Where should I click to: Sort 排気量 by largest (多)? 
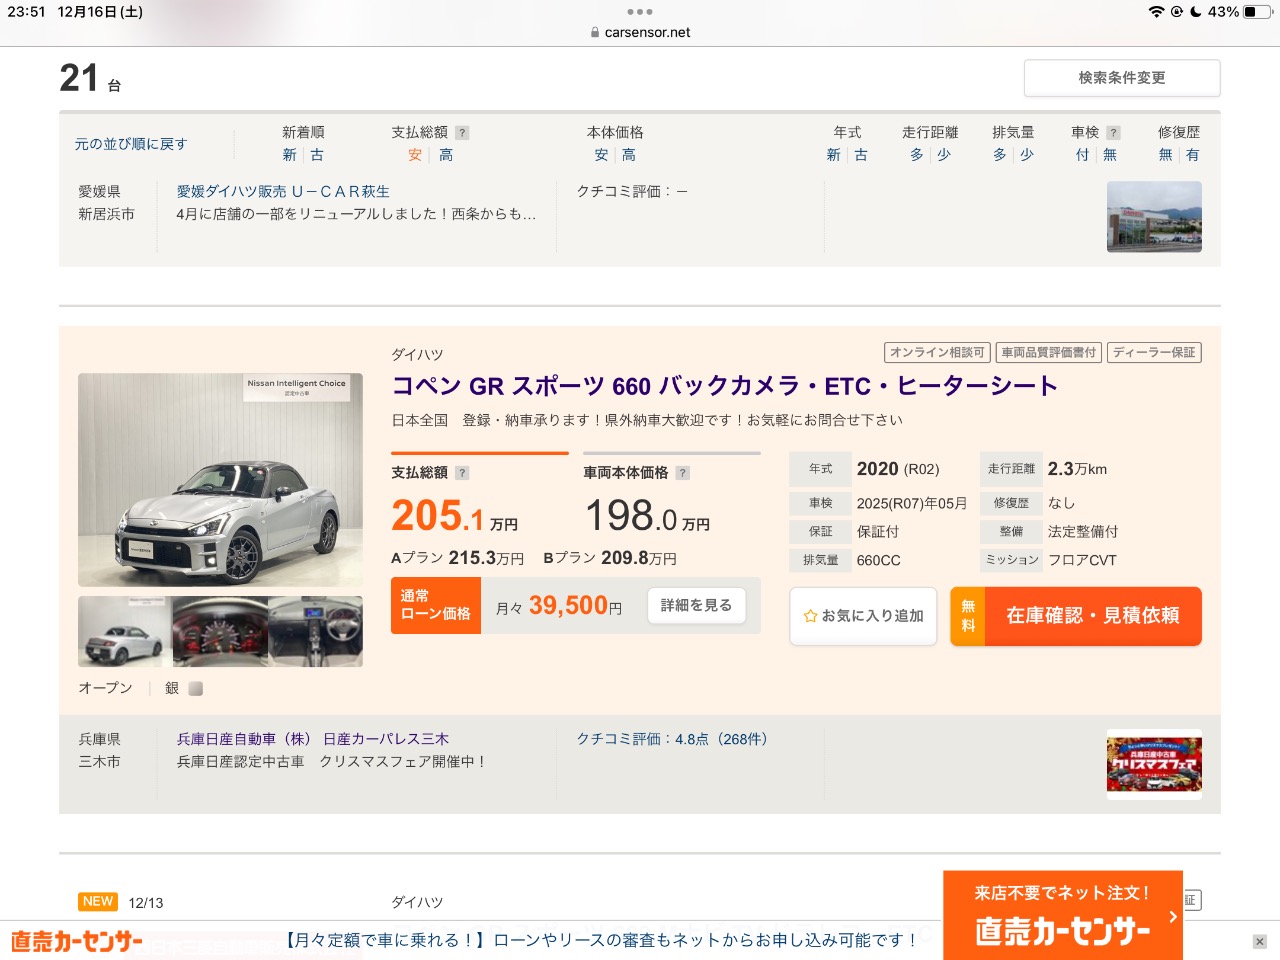(999, 155)
